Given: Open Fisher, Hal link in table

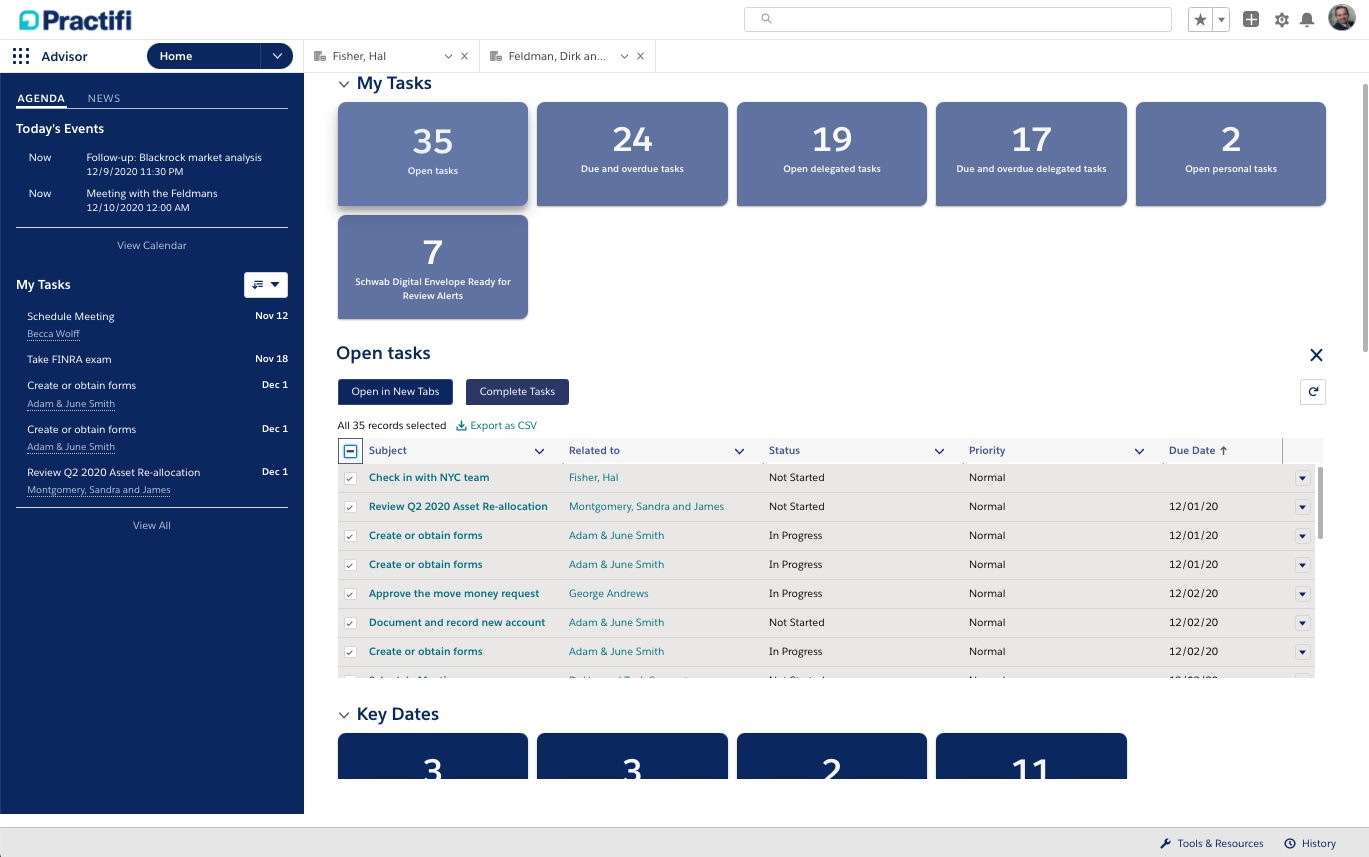Looking at the screenshot, I should tap(593, 478).
